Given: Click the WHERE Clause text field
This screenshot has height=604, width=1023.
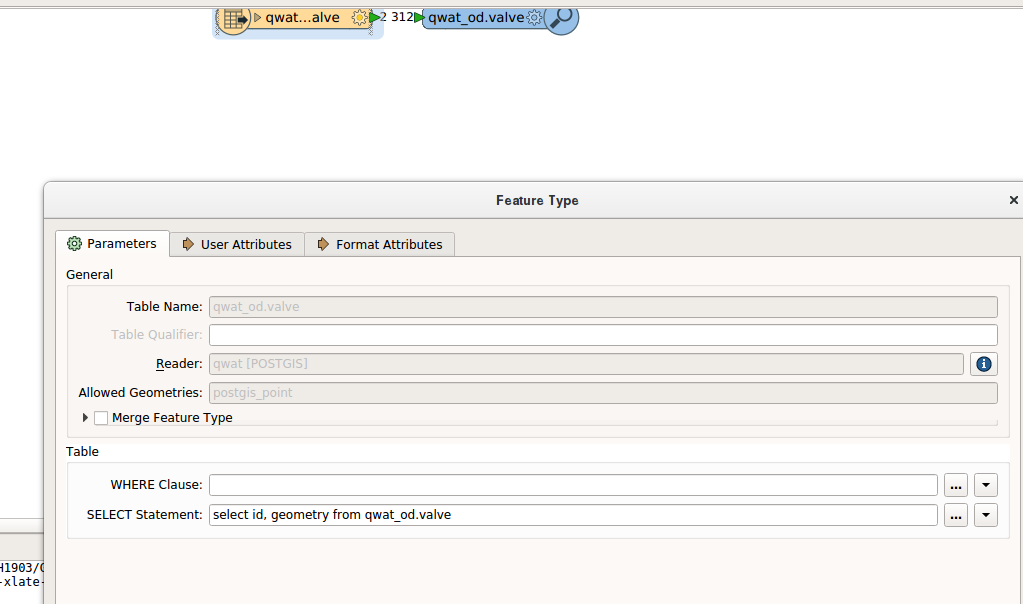Looking at the screenshot, I should click(570, 484).
